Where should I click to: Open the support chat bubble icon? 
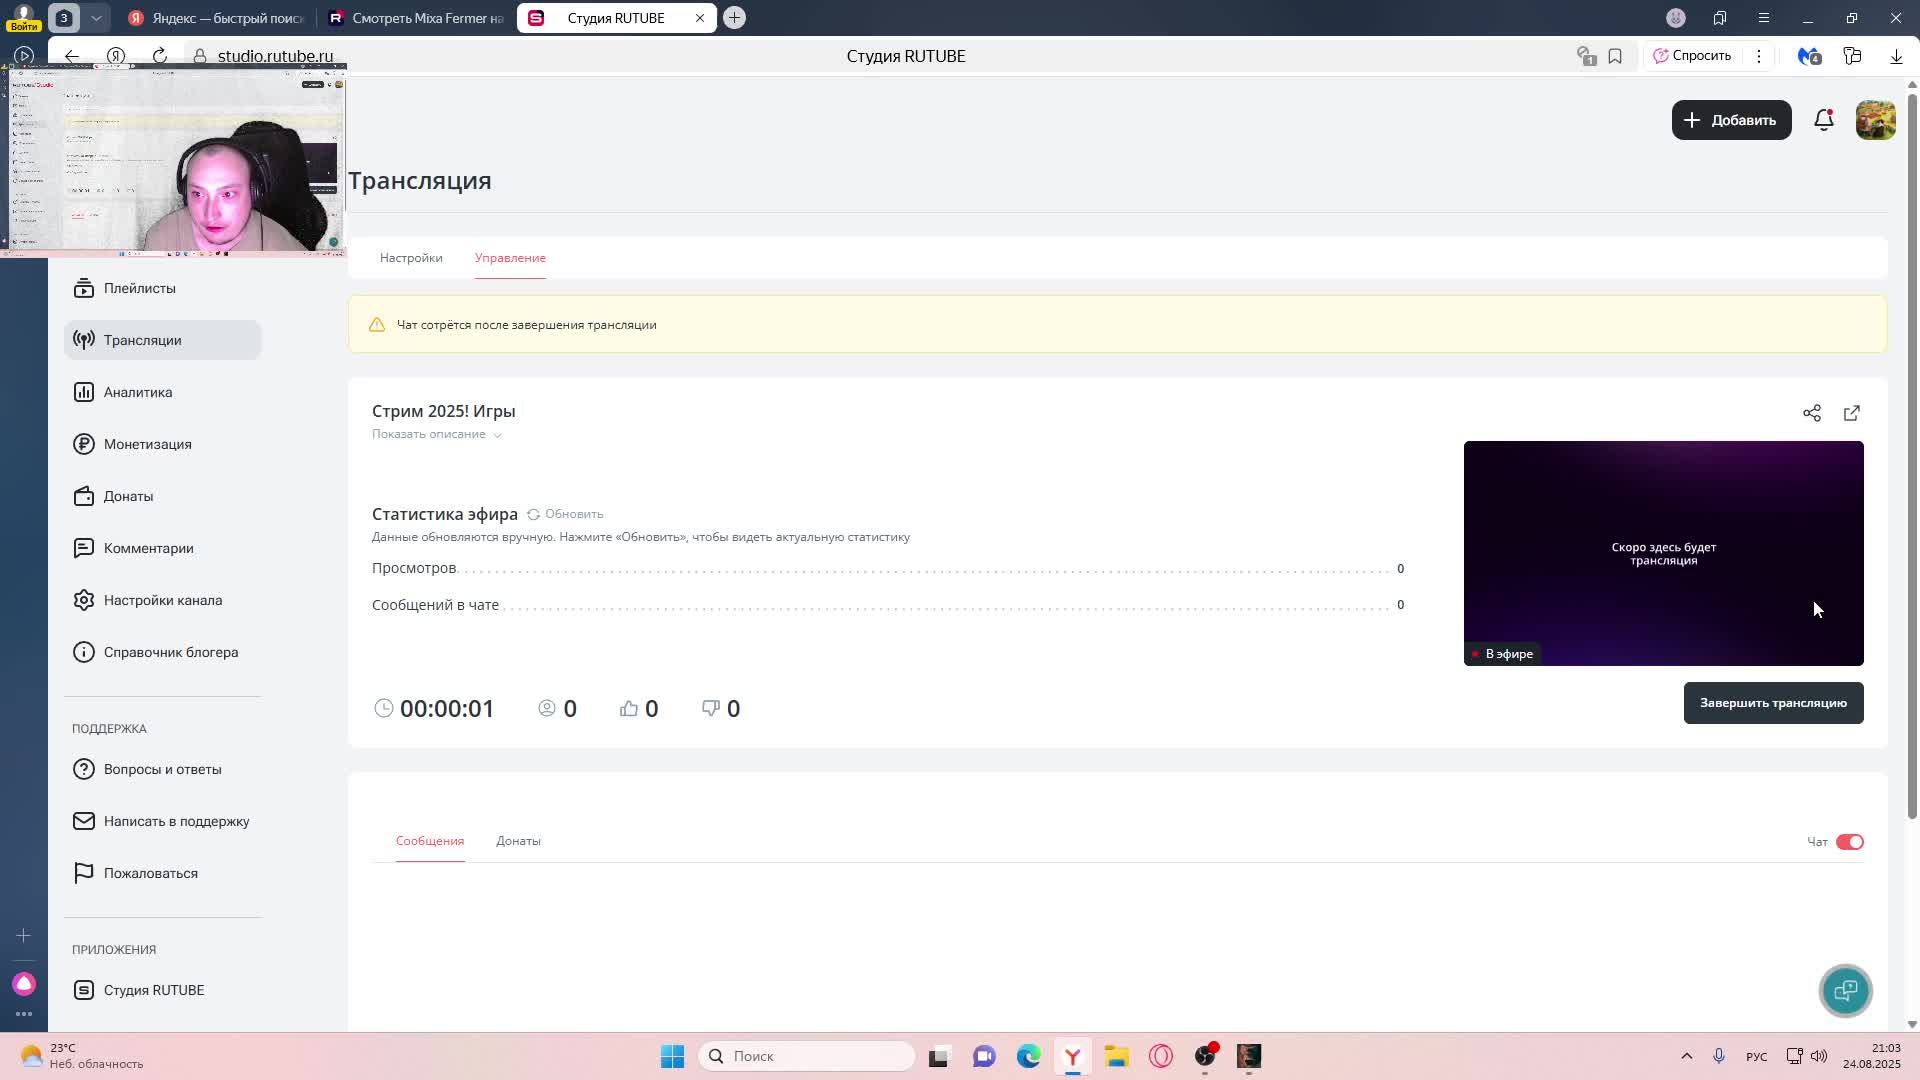pos(1845,990)
